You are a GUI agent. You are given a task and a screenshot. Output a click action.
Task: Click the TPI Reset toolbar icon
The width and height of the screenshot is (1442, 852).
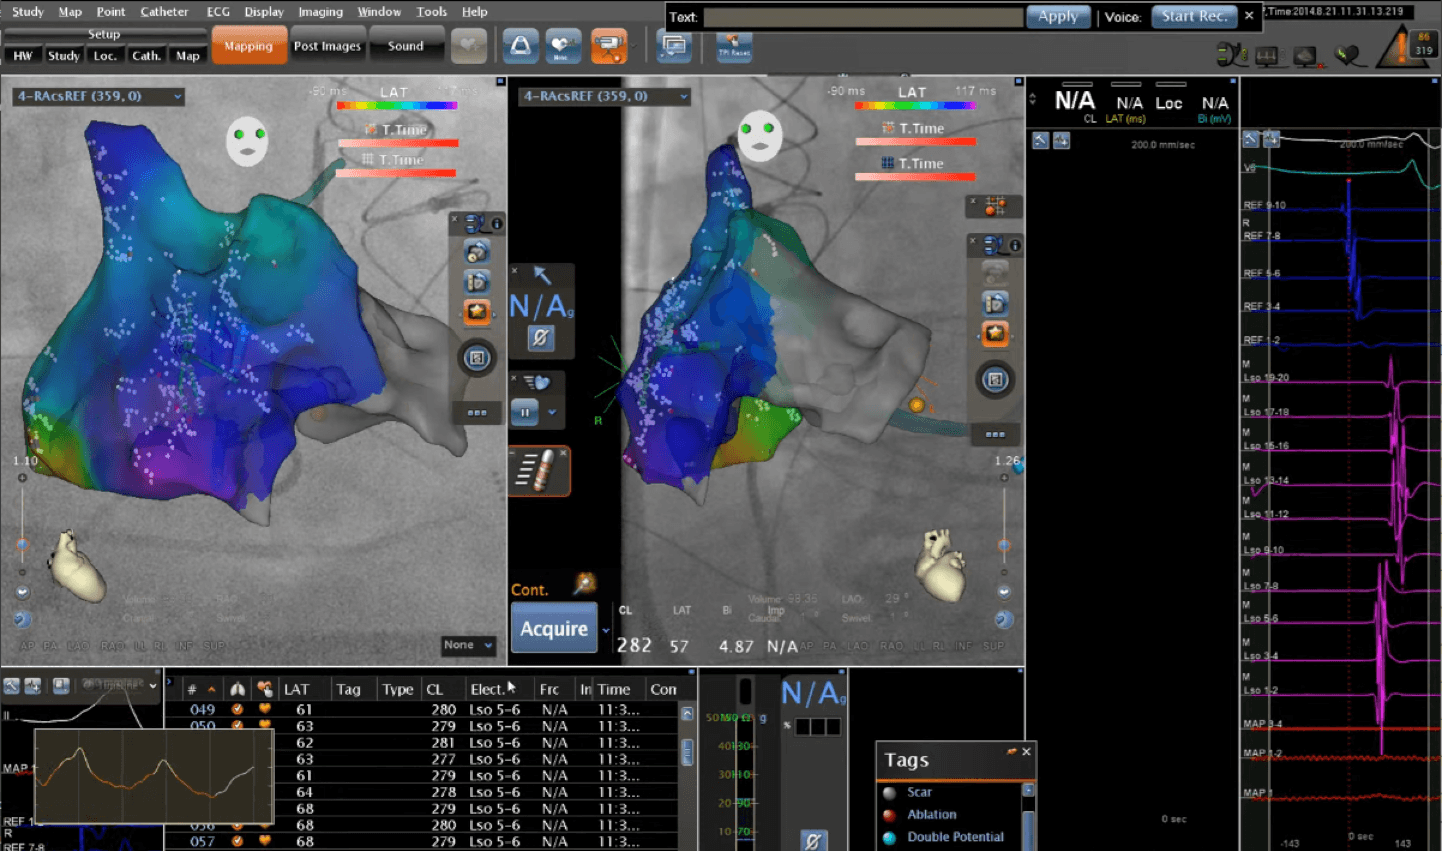[x=733, y=46]
